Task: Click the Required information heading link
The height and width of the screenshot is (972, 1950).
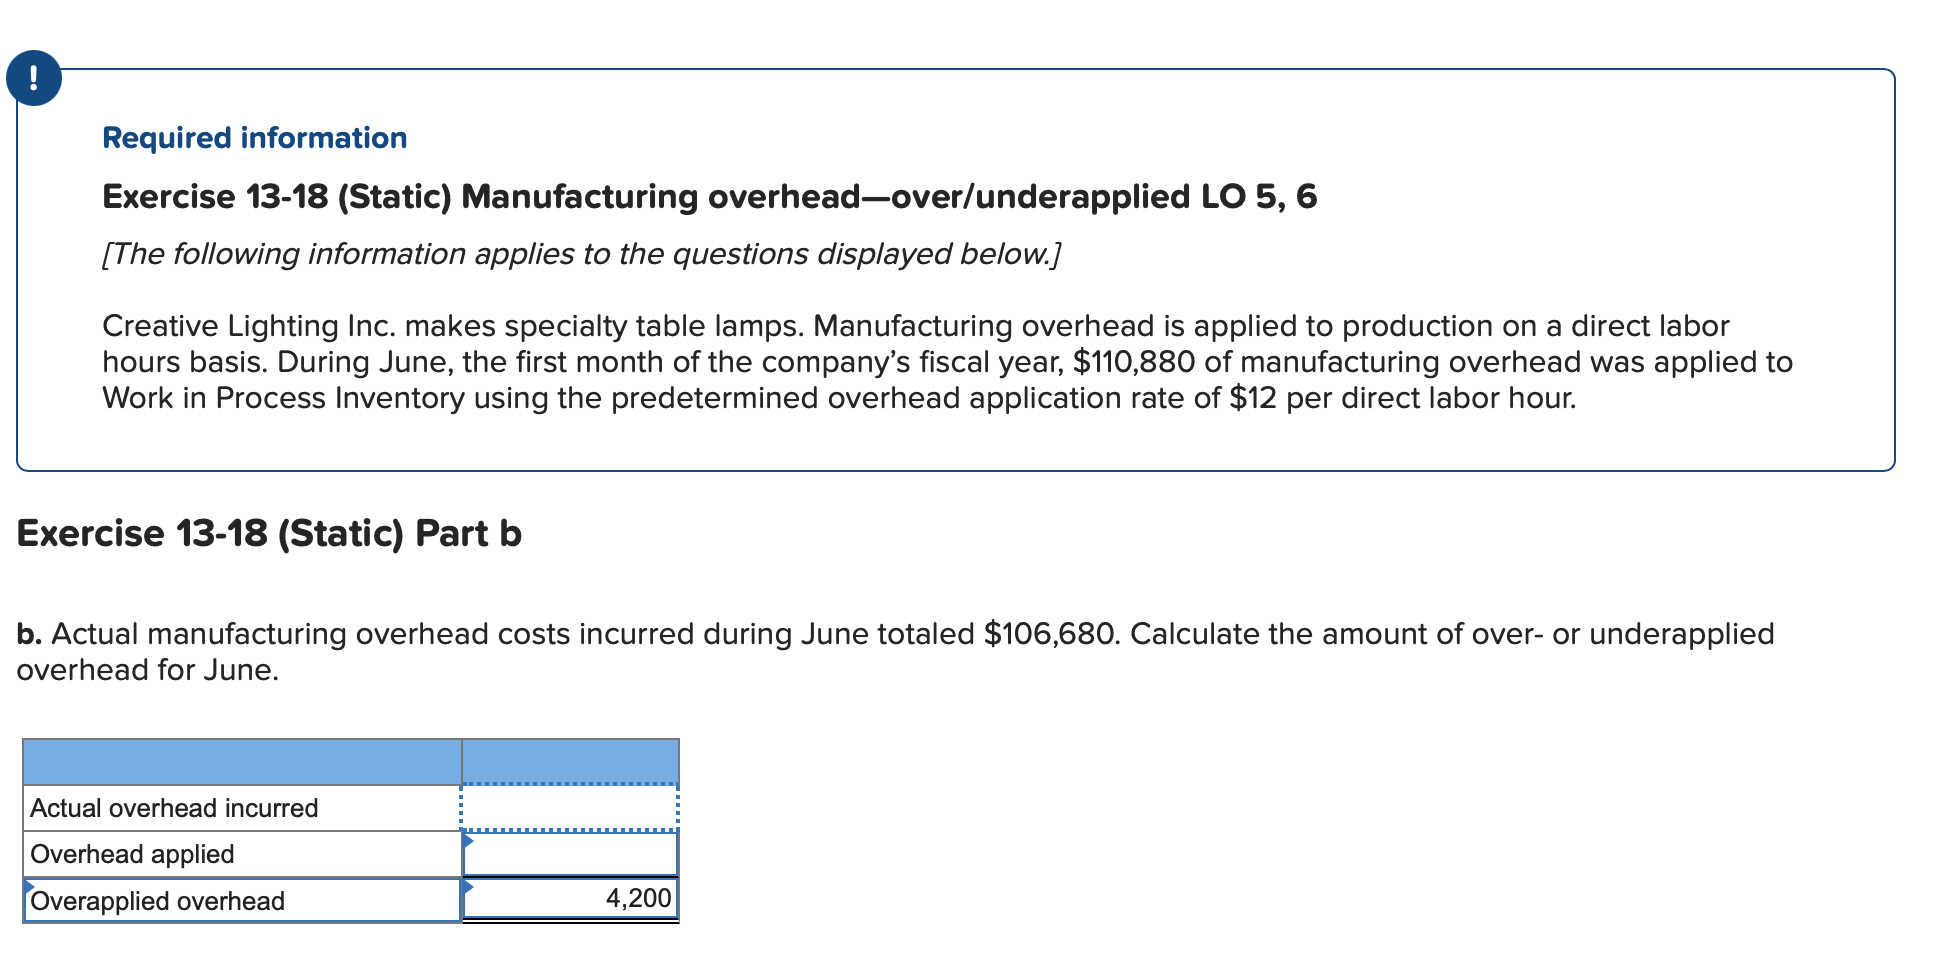Action: (x=254, y=138)
